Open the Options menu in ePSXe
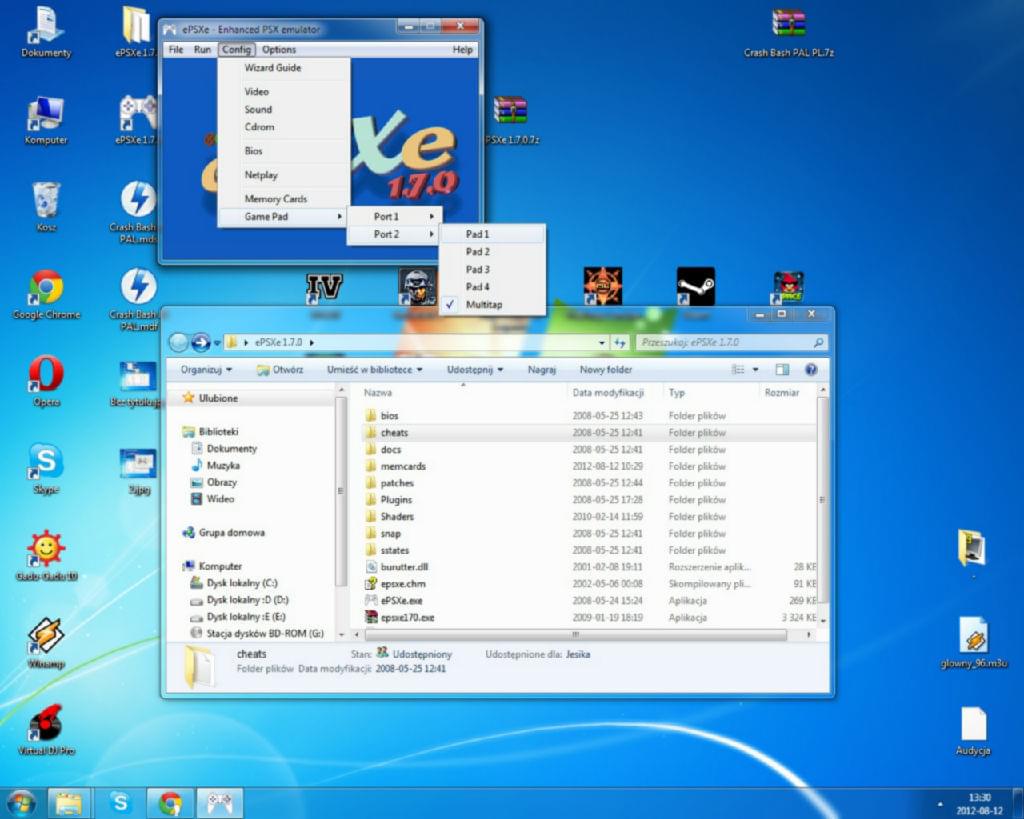1024x819 pixels. coord(279,50)
